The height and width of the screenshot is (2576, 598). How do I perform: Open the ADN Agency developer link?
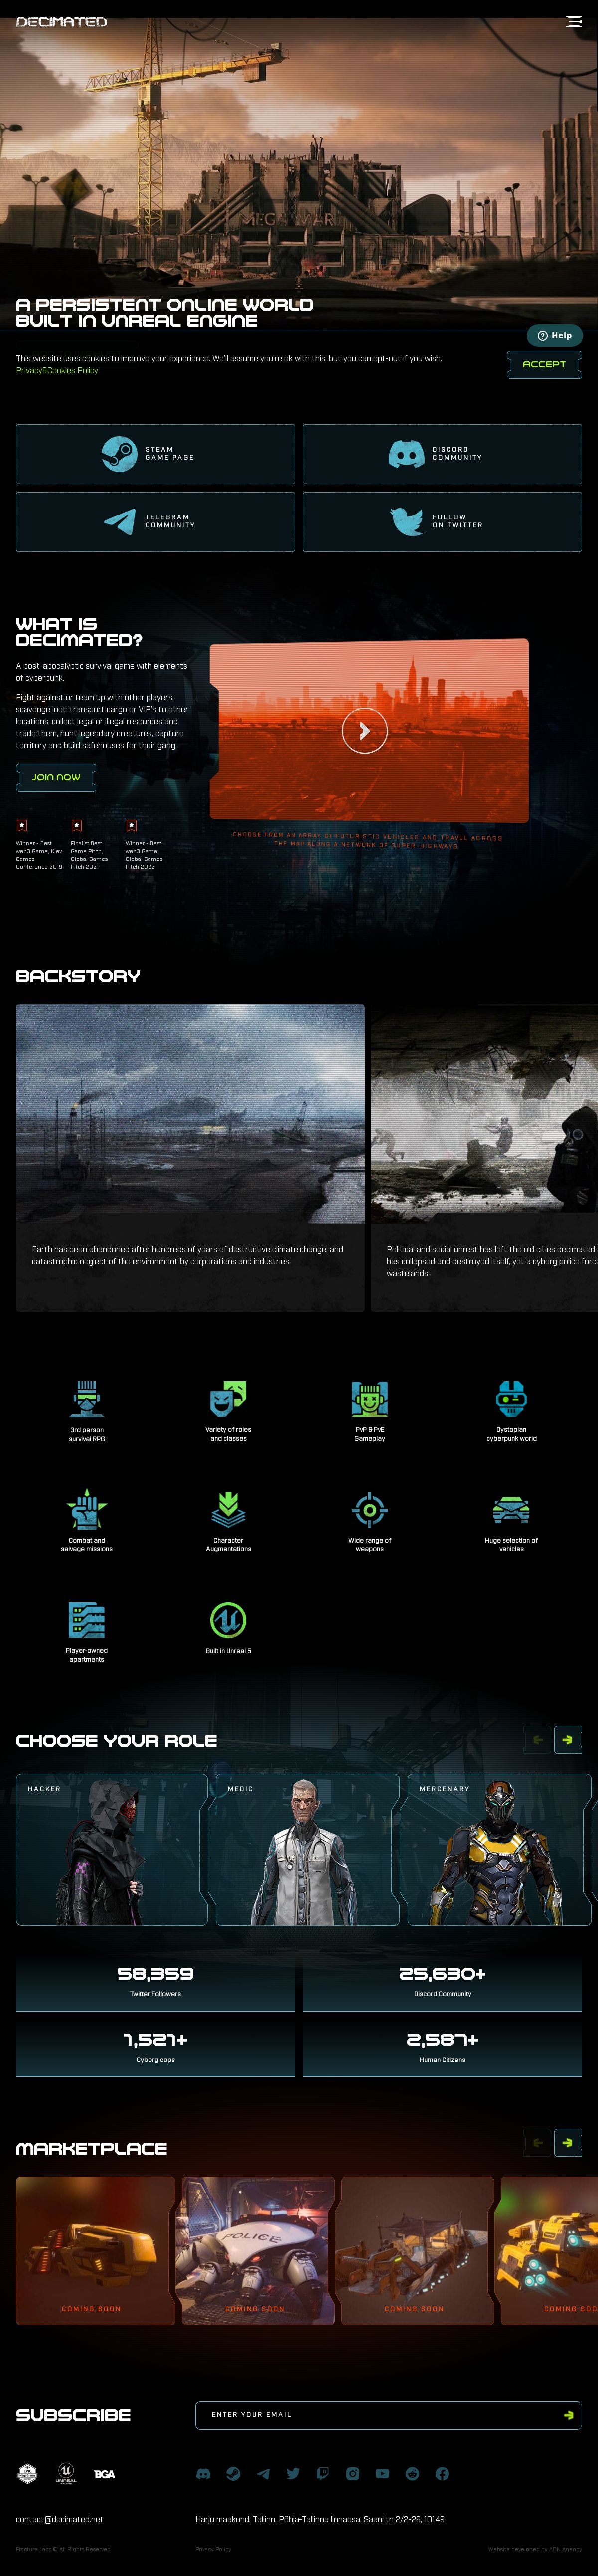pos(535,2549)
